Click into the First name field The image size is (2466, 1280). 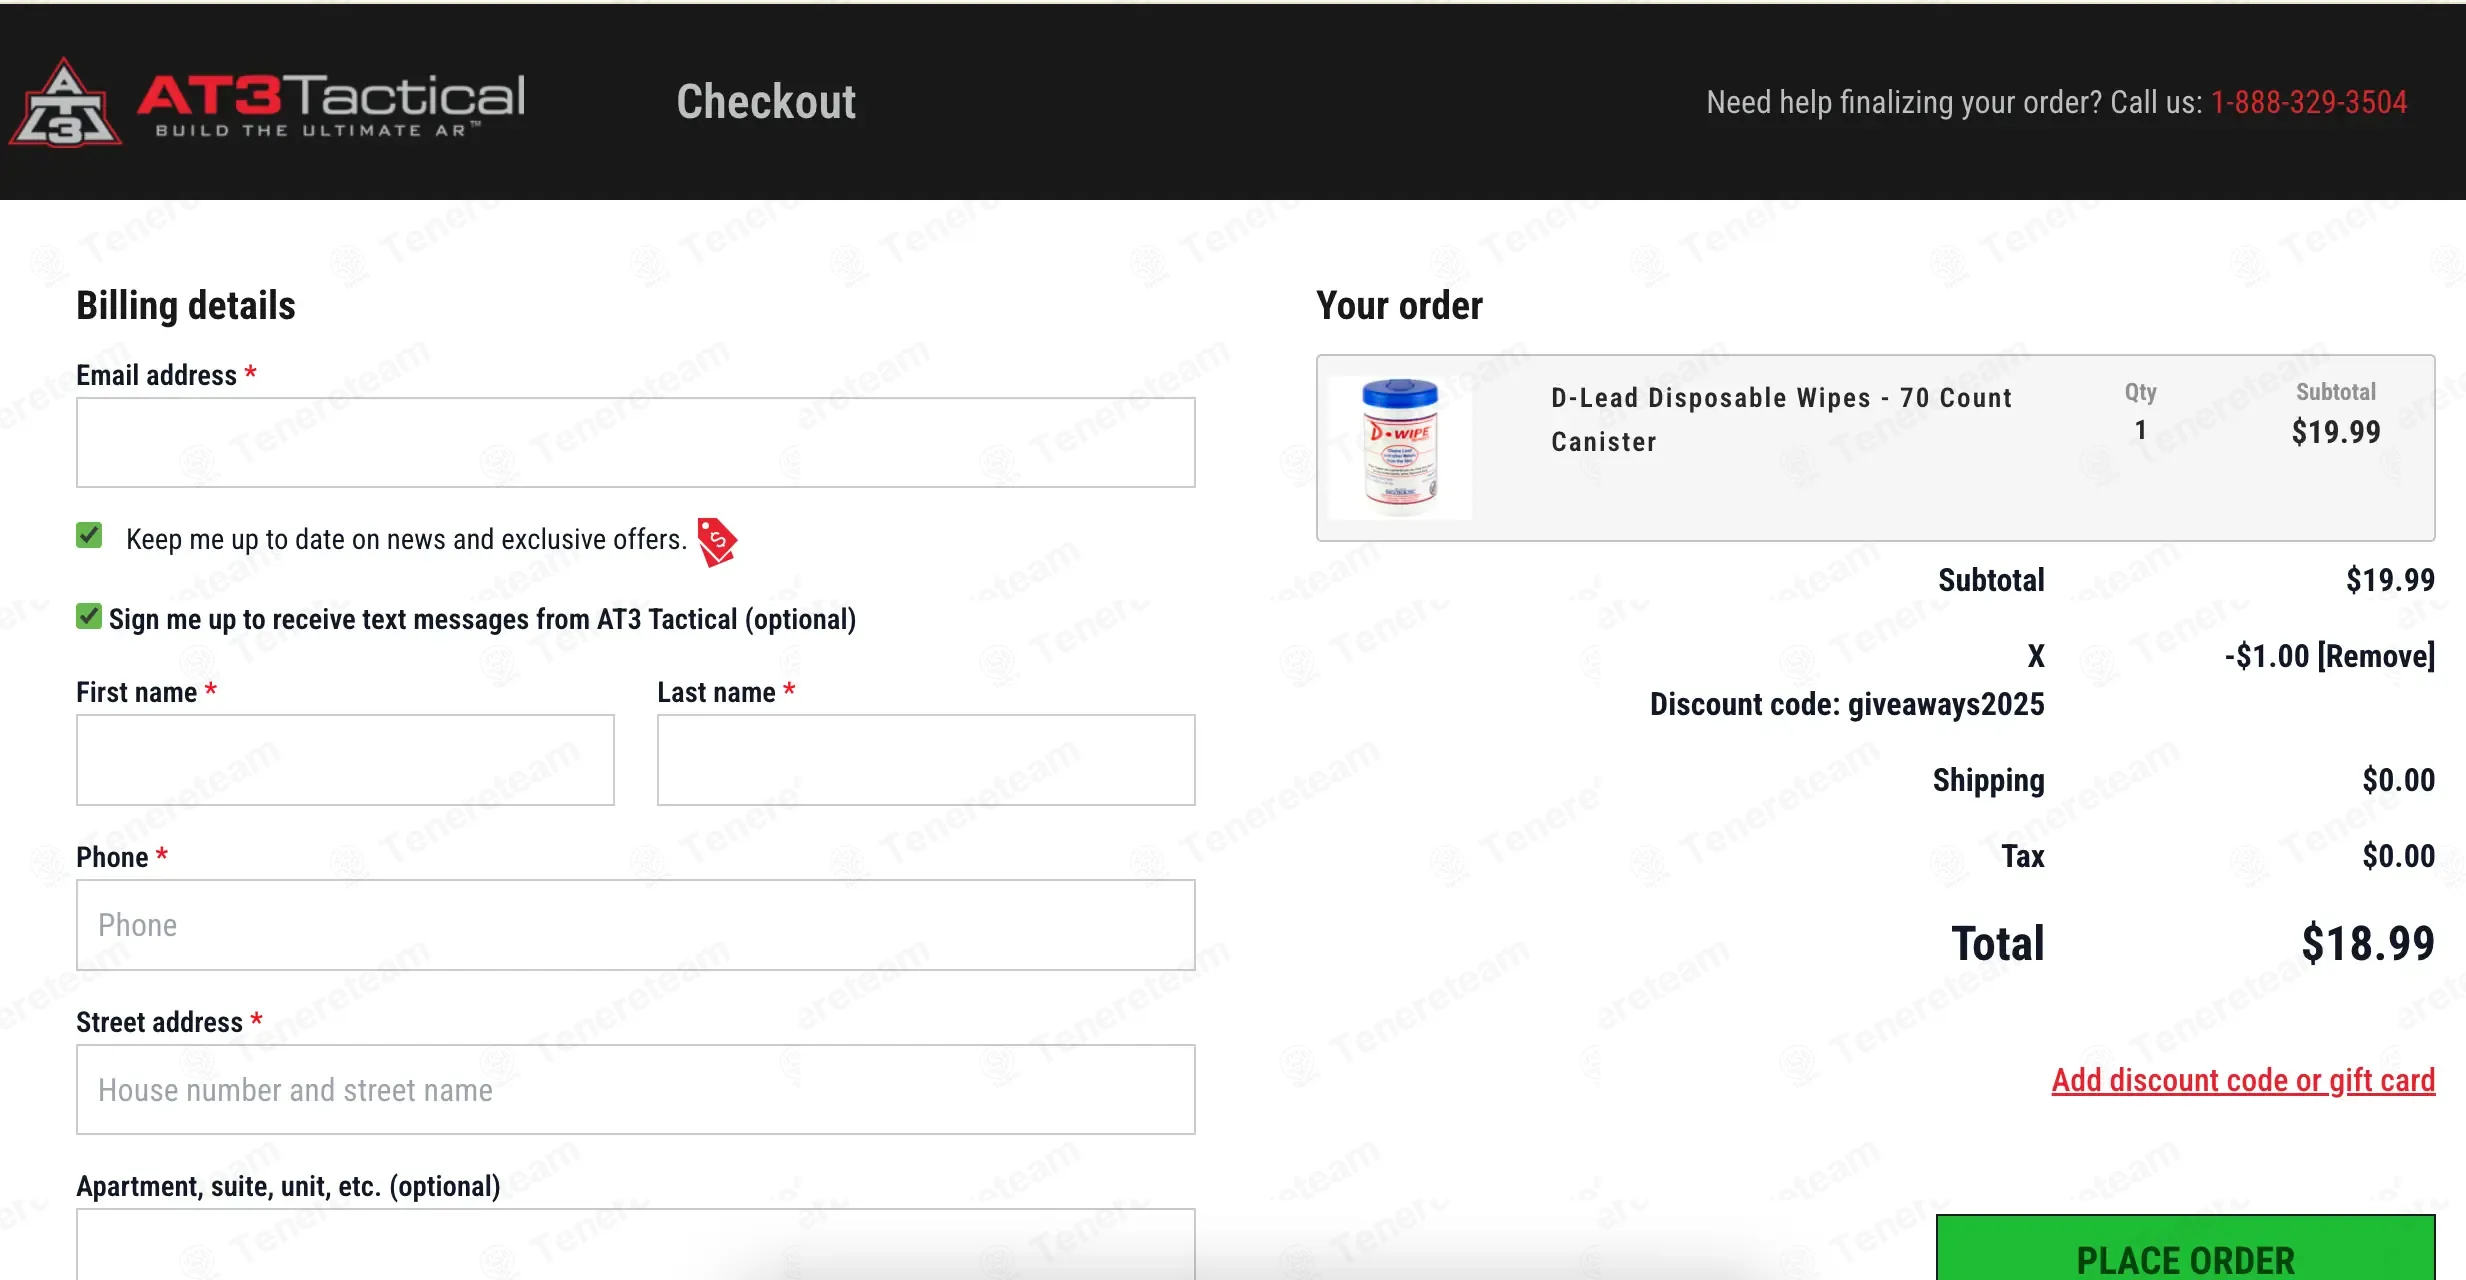[345, 760]
